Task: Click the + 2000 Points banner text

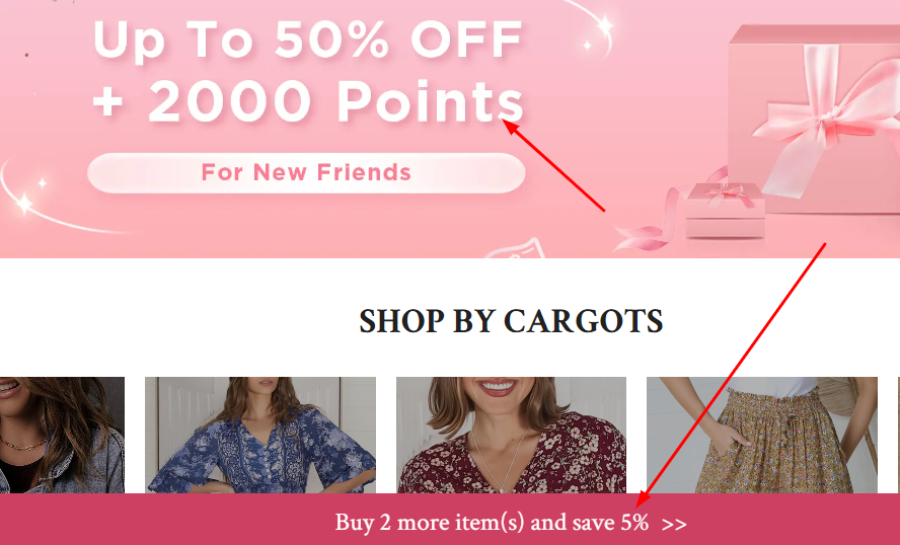Action: pos(308,102)
